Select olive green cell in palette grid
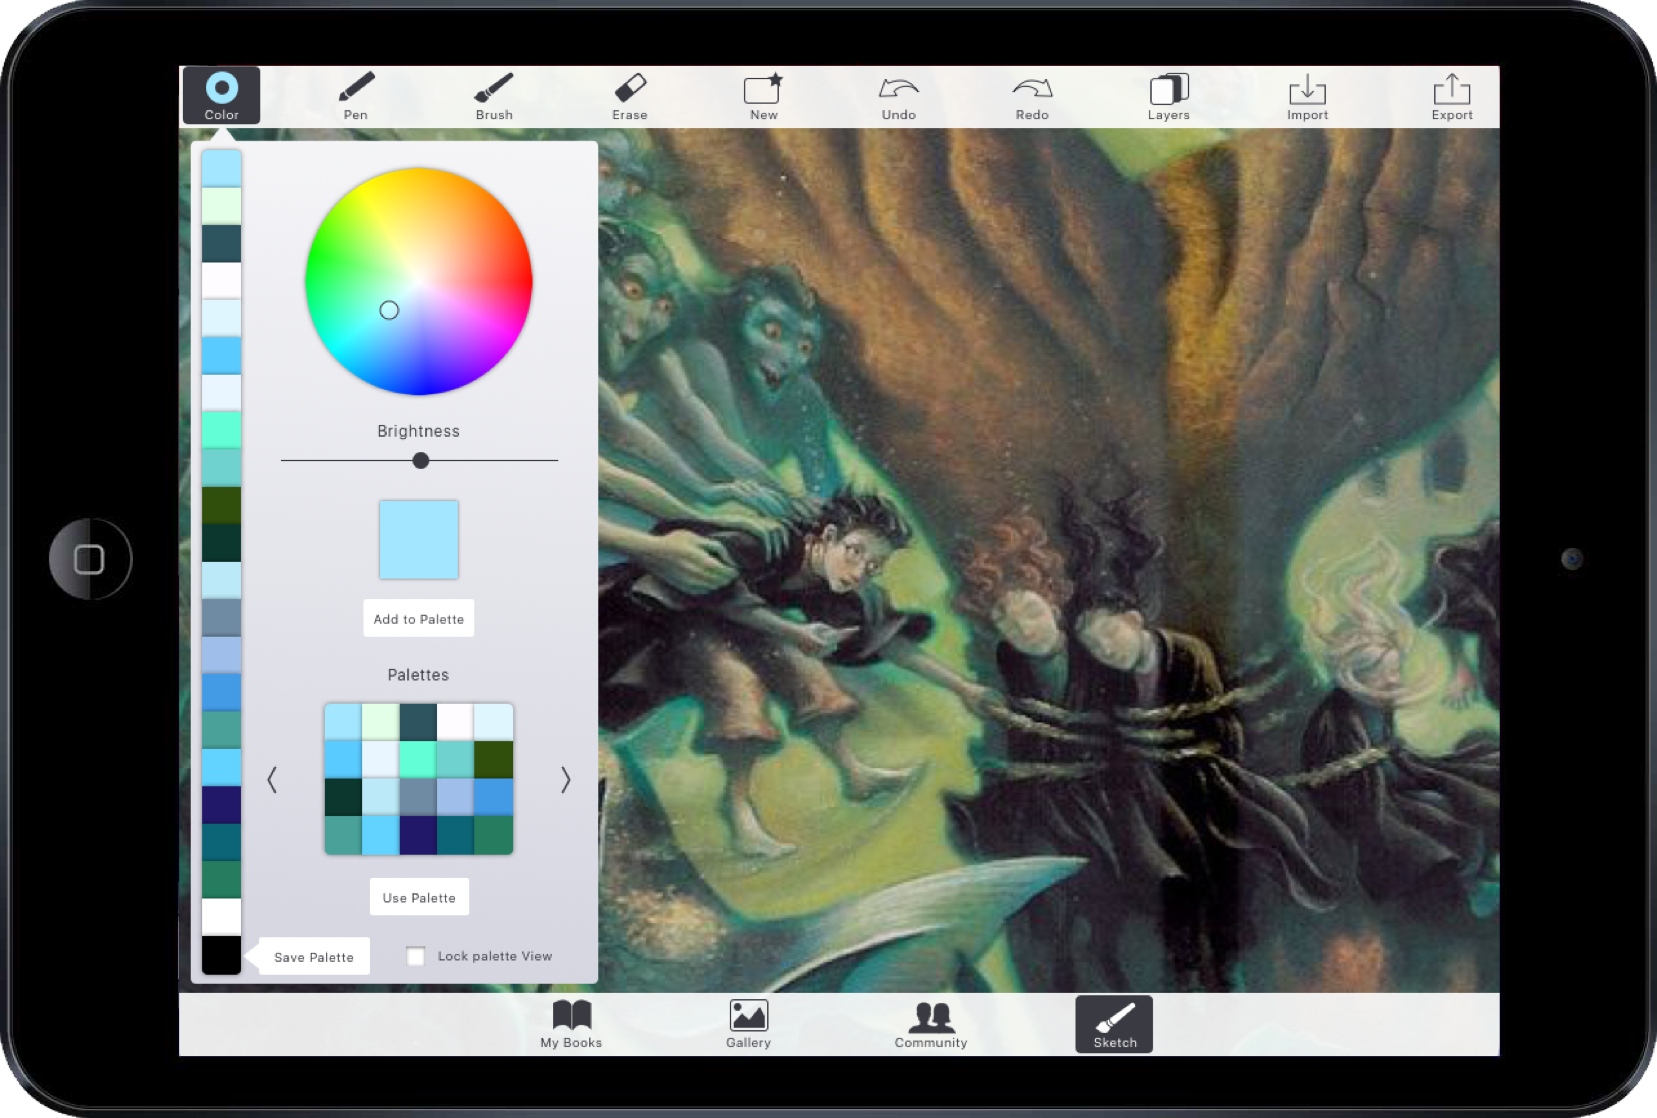The image size is (1657, 1118). pyautogui.click(x=494, y=760)
